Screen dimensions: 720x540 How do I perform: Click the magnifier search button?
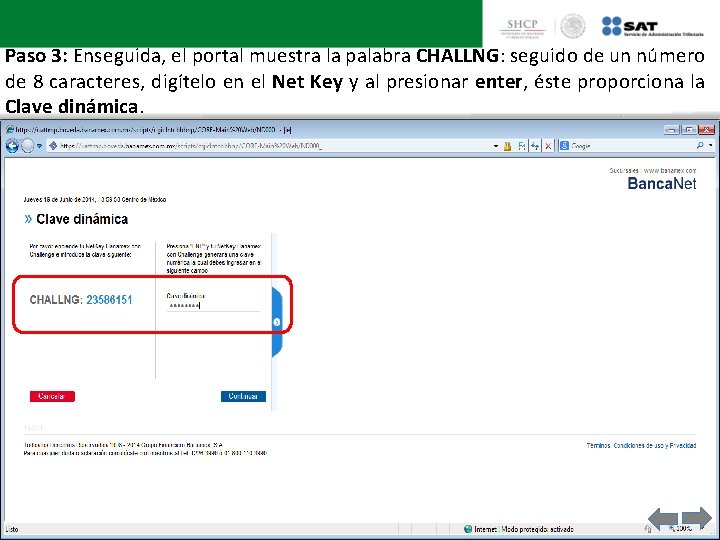pyautogui.click(x=700, y=146)
